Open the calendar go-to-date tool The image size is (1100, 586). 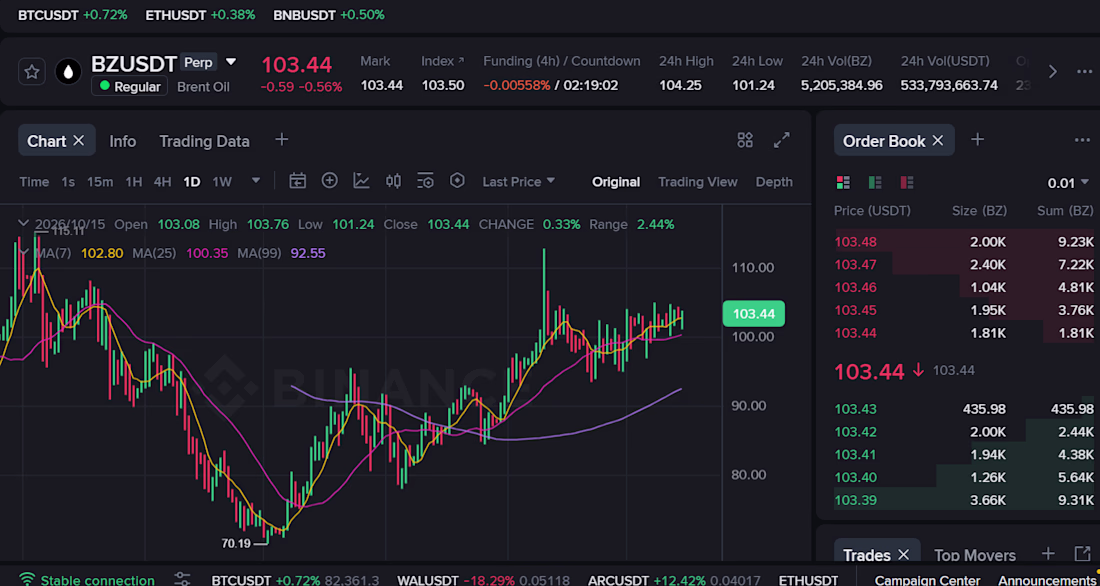coord(297,181)
